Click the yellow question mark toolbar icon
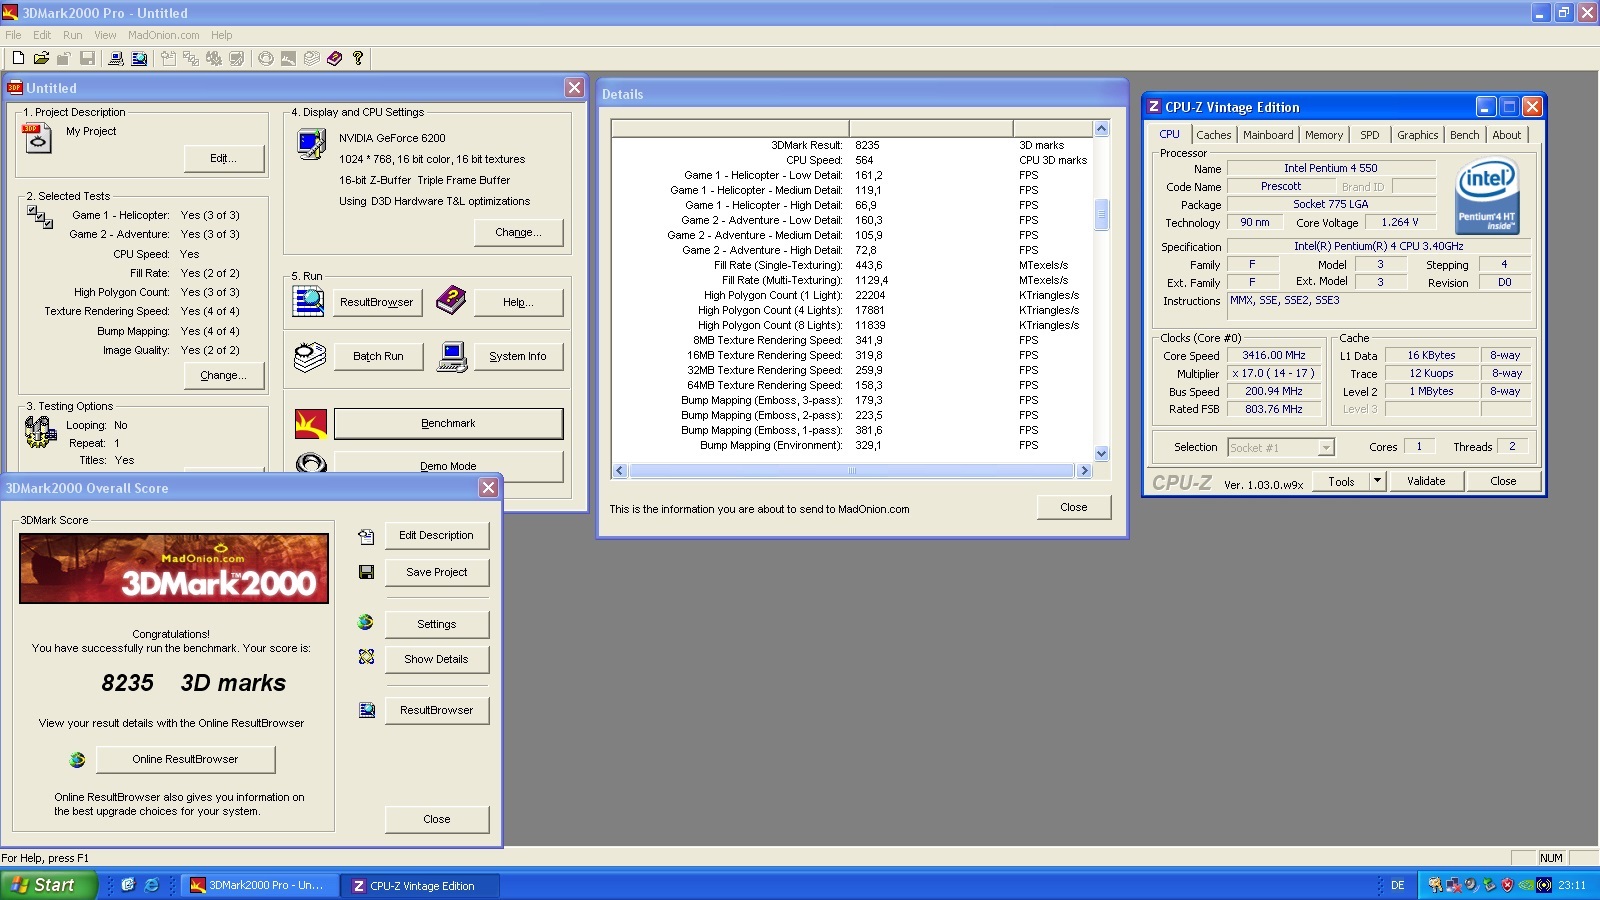This screenshot has width=1600, height=900. tap(357, 58)
